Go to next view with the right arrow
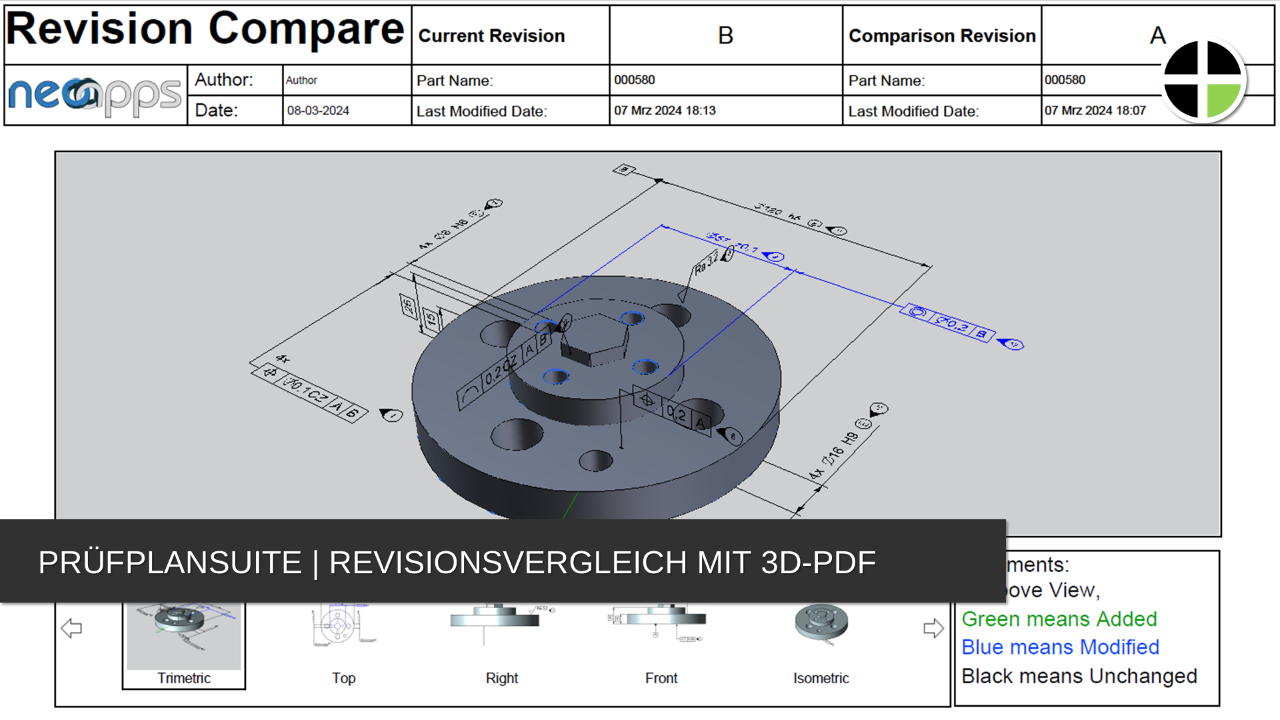Screen dimensions: 1280x720 click(x=933, y=628)
